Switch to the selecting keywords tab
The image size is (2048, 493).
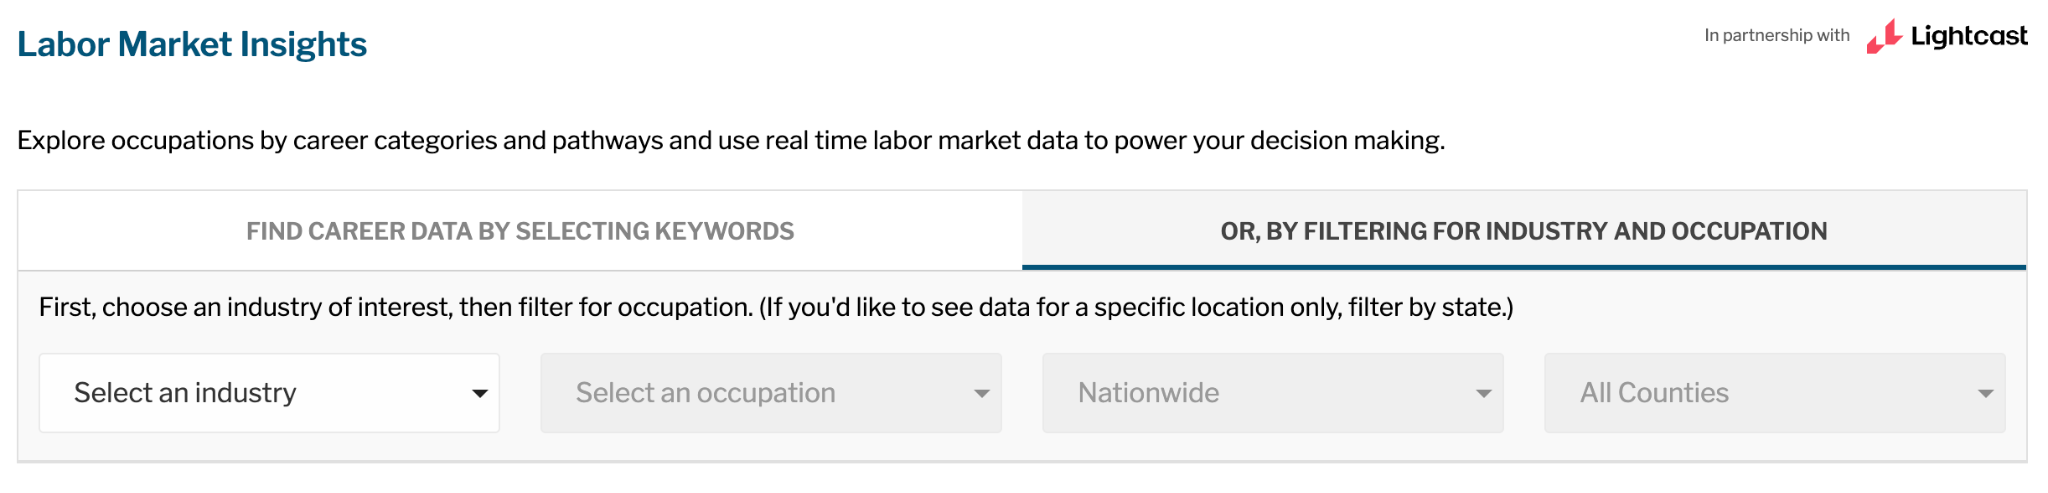pyautogui.click(x=520, y=231)
